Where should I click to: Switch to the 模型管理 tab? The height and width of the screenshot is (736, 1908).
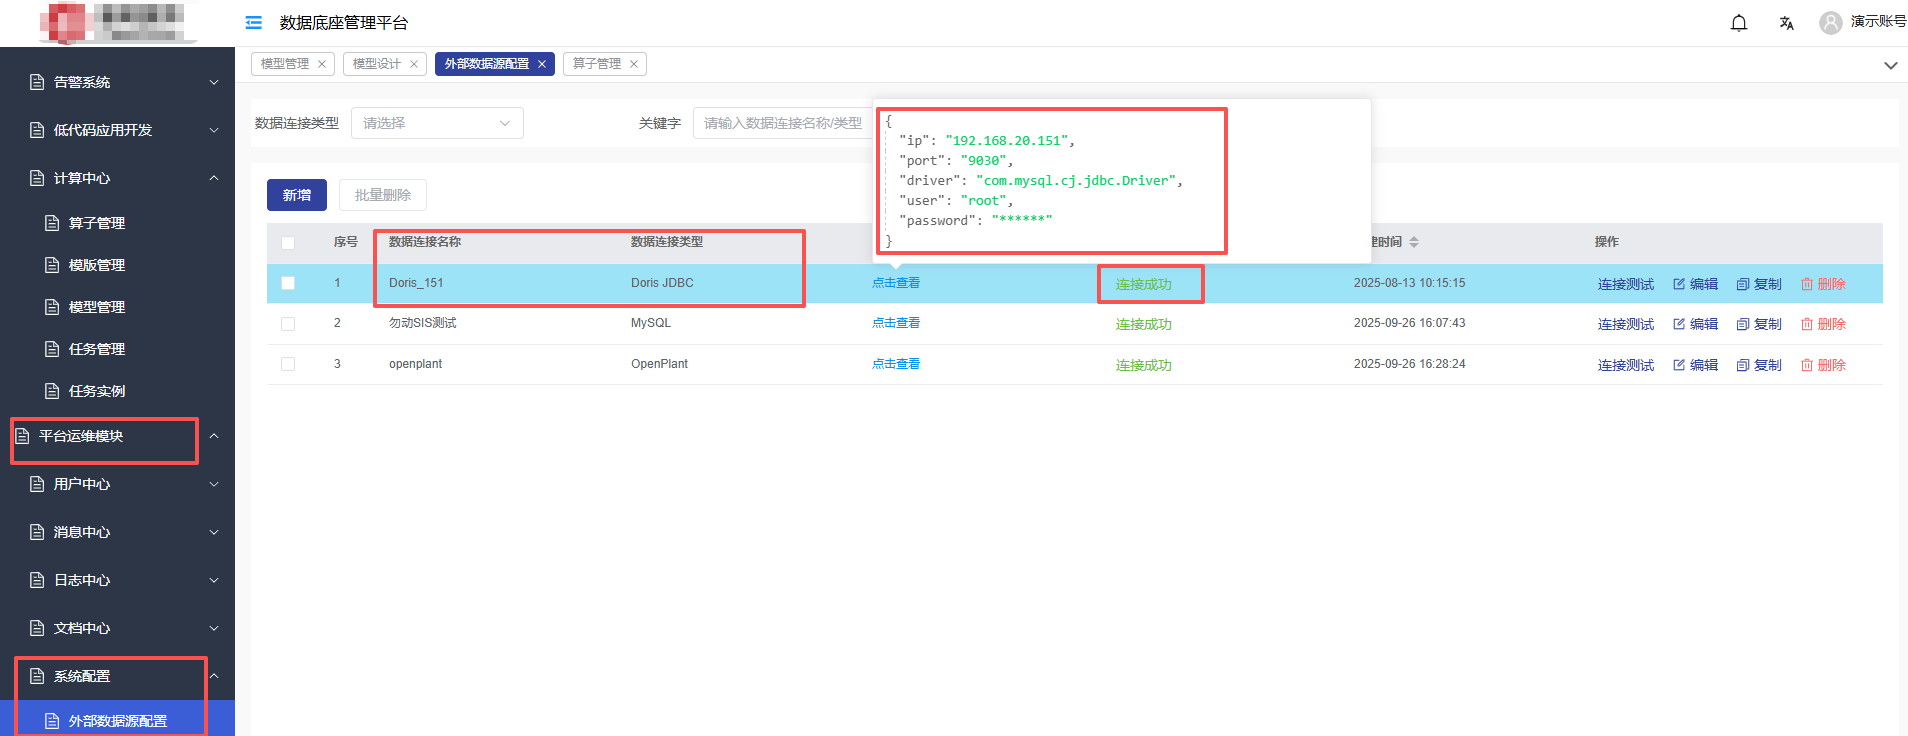[285, 64]
